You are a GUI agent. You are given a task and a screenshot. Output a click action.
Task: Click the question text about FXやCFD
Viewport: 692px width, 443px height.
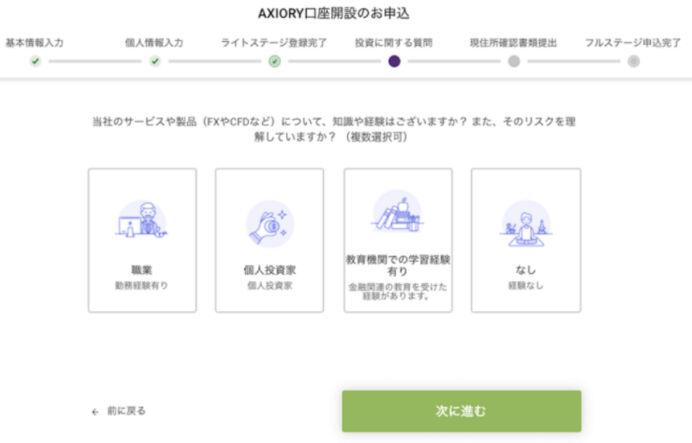[x=334, y=129]
